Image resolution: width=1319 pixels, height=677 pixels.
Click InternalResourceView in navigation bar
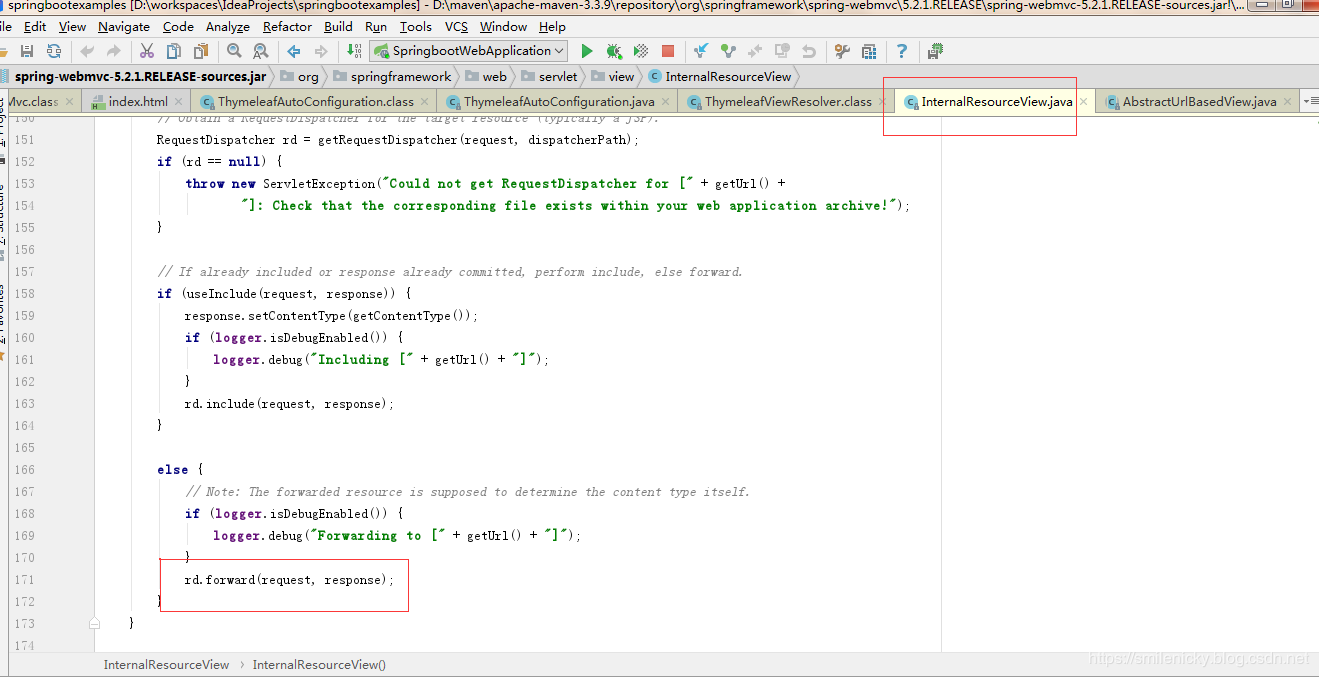point(720,76)
